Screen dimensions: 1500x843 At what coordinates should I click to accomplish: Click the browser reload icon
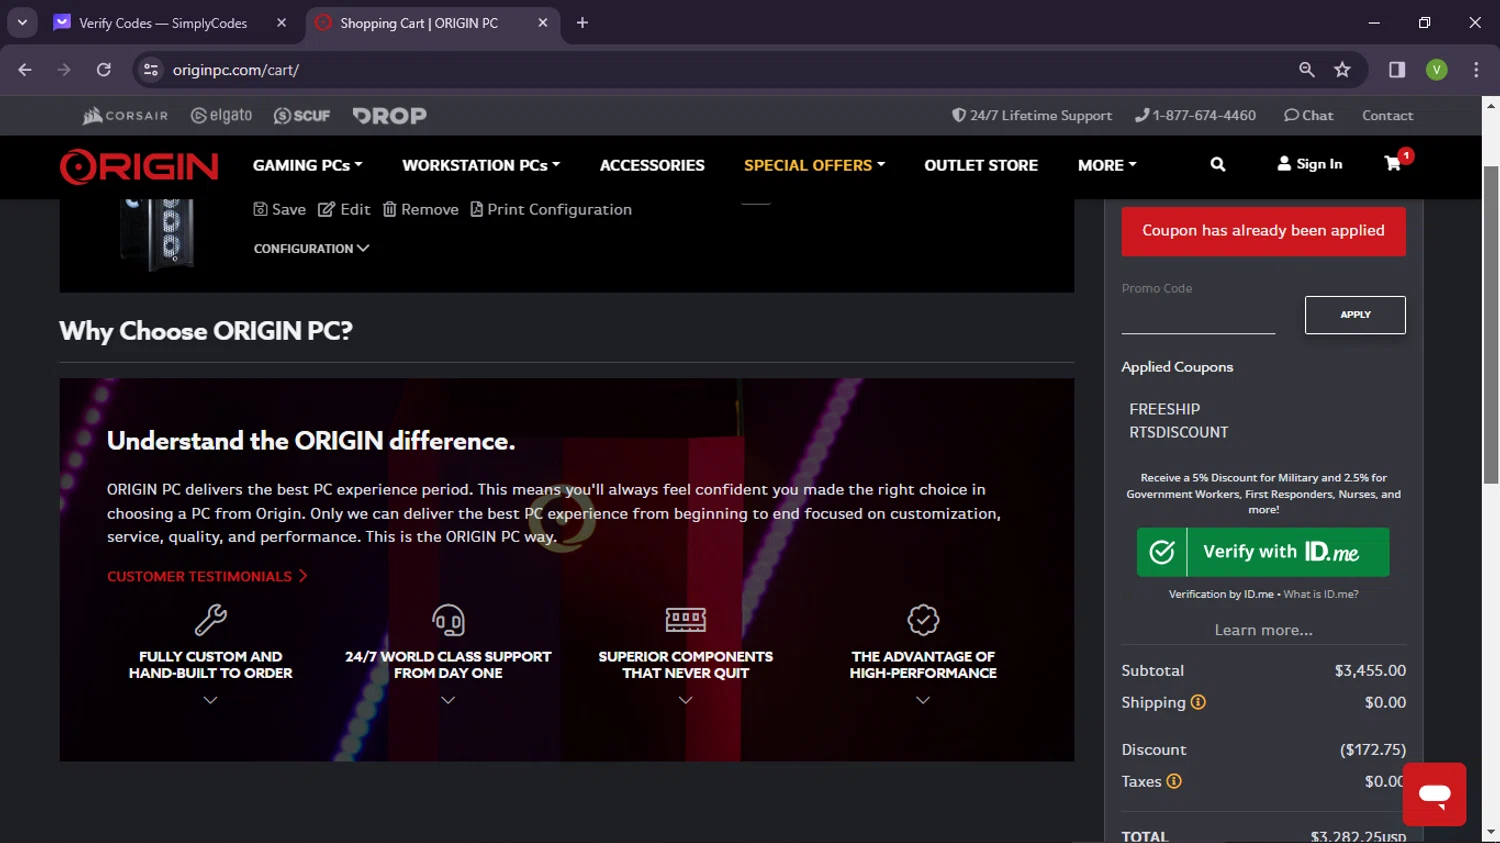pyautogui.click(x=104, y=69)
